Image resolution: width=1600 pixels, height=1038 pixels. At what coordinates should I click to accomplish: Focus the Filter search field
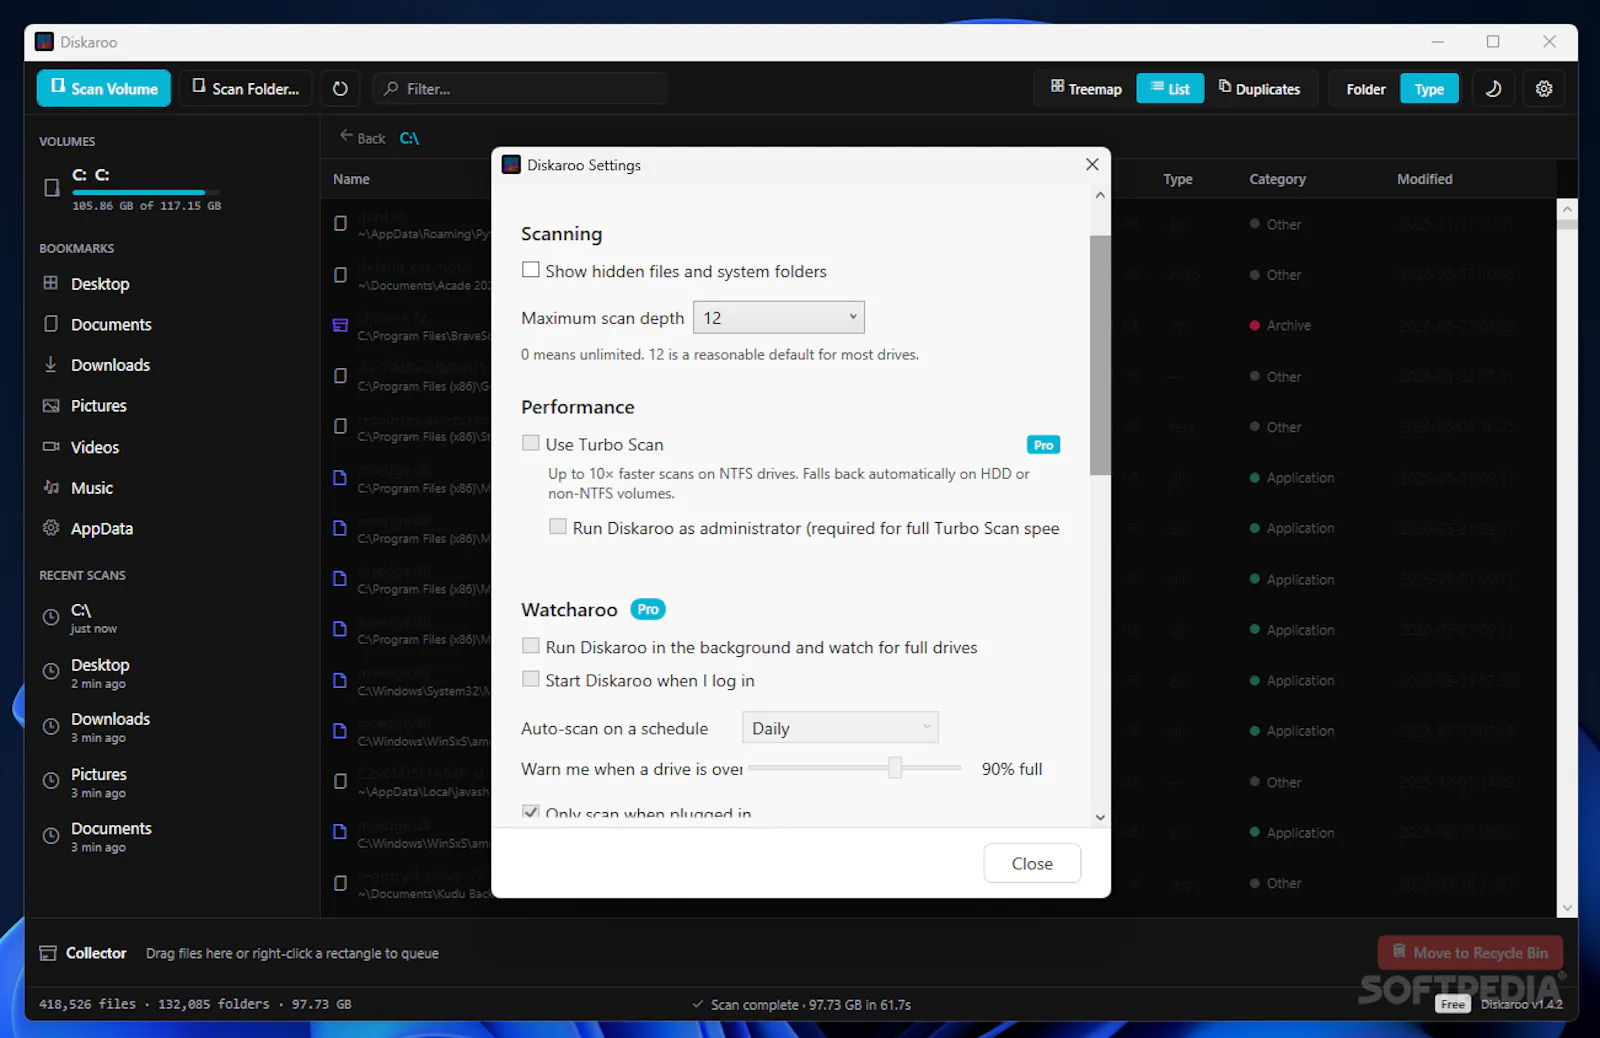520,88
